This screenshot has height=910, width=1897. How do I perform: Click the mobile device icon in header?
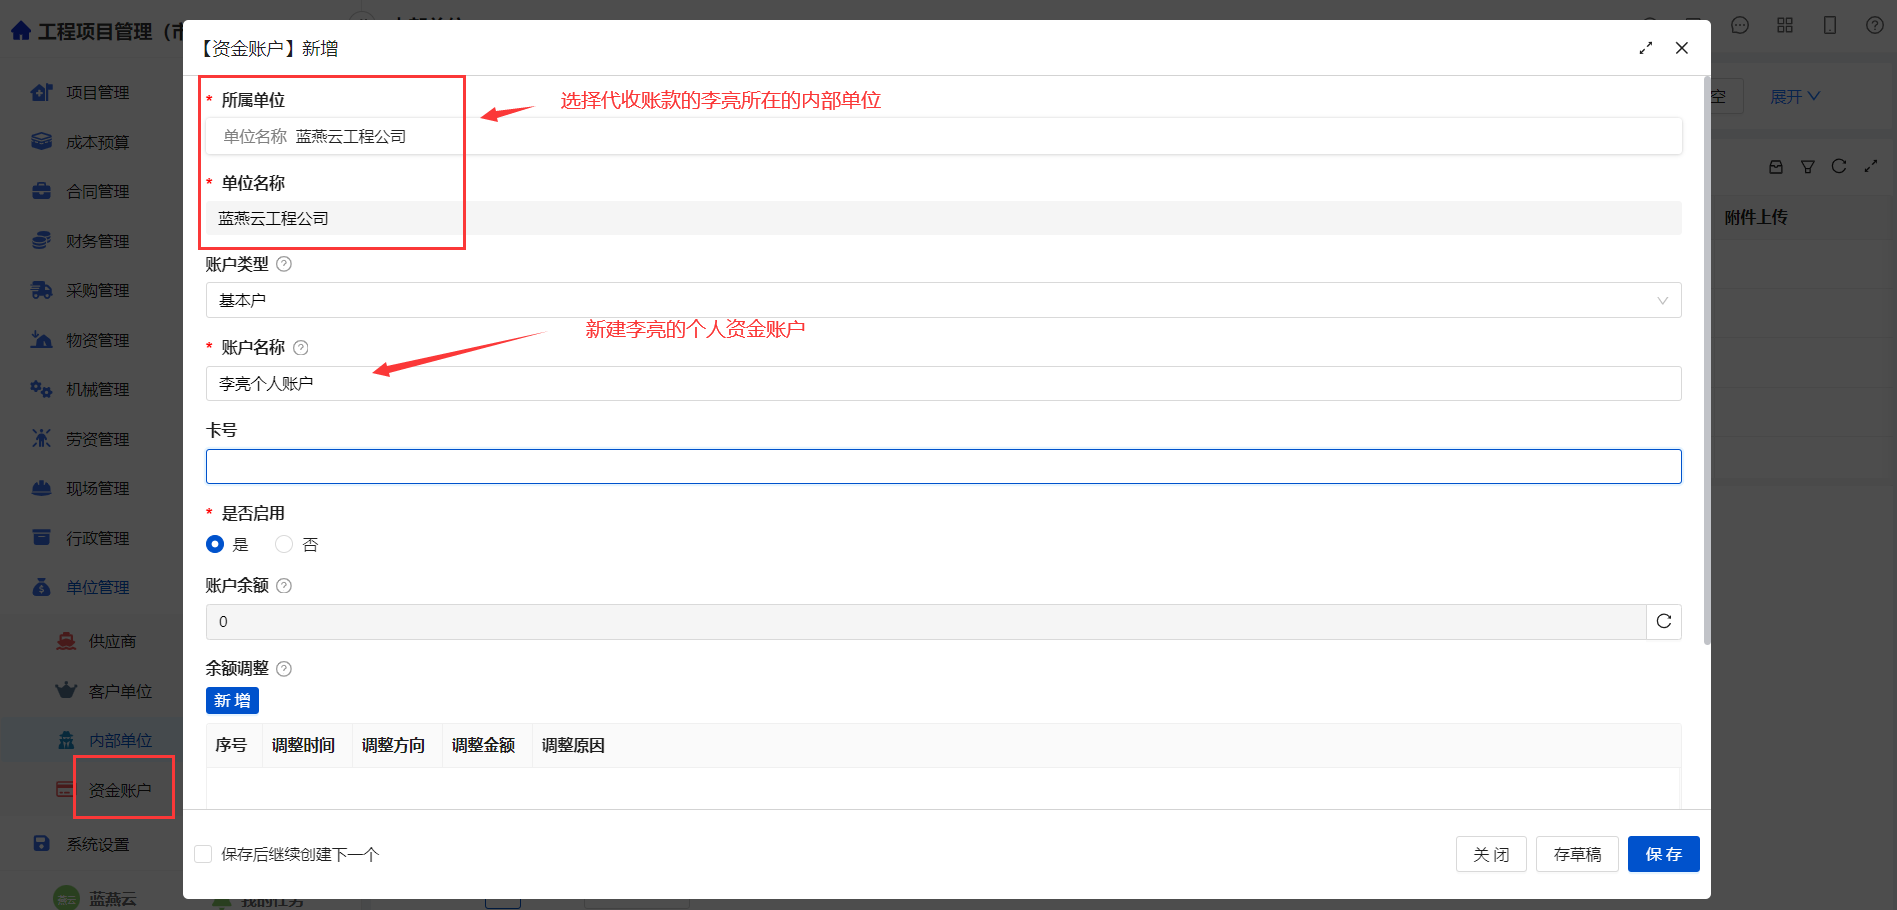point(1830,25)
